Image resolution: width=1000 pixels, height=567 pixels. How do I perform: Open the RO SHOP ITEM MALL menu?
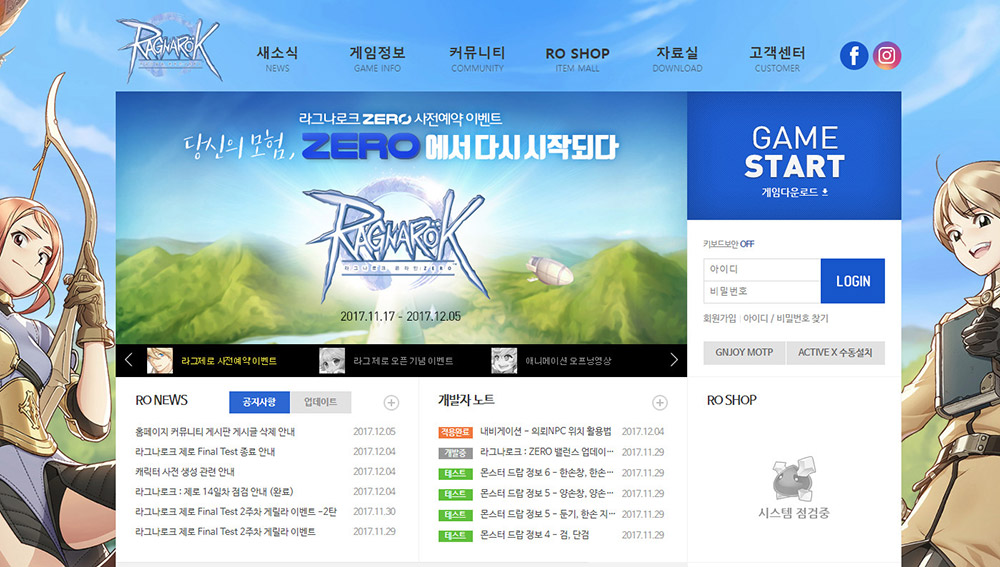[x=577, y=59]
